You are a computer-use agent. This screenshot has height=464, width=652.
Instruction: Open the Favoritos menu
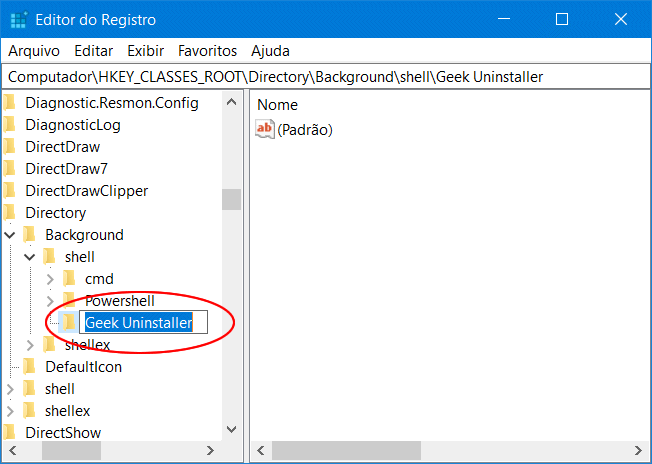(207, 50)
